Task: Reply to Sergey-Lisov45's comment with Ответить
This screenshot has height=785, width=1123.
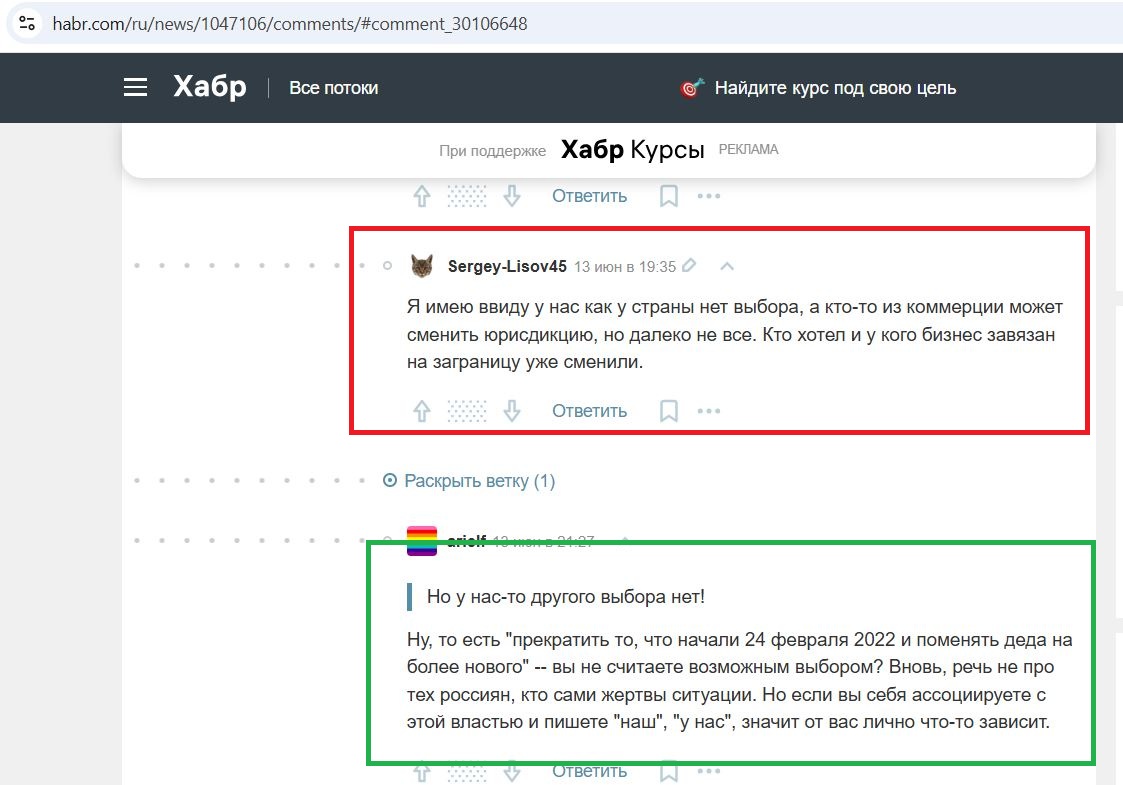Action: (589, 411)
